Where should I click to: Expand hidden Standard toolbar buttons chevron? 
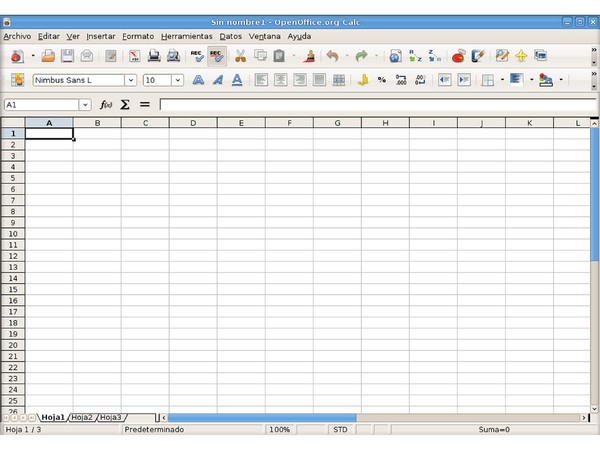click(594, 50)
